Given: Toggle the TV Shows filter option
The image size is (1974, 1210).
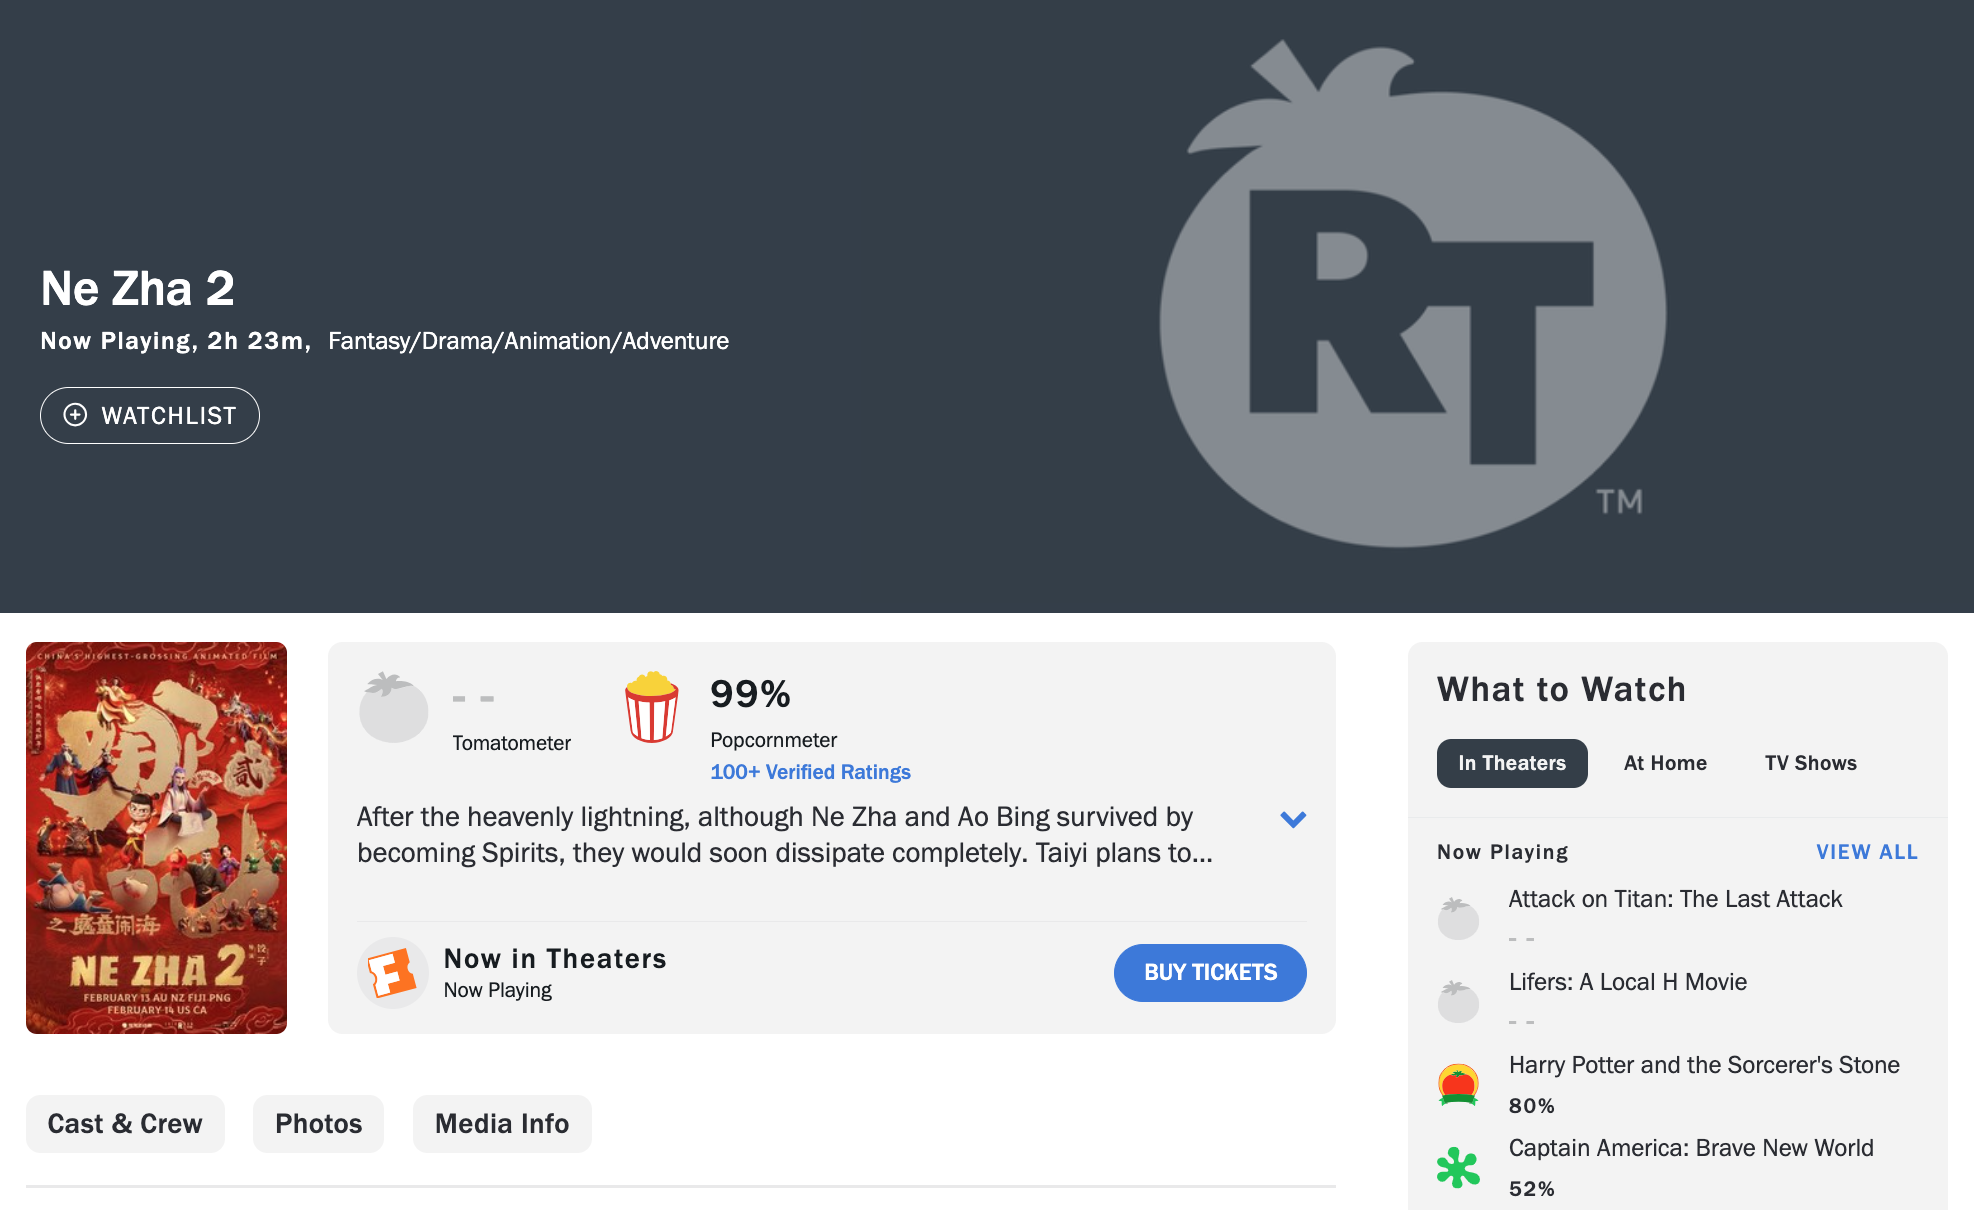Looking at the screenshot, I should [1810, 762].
